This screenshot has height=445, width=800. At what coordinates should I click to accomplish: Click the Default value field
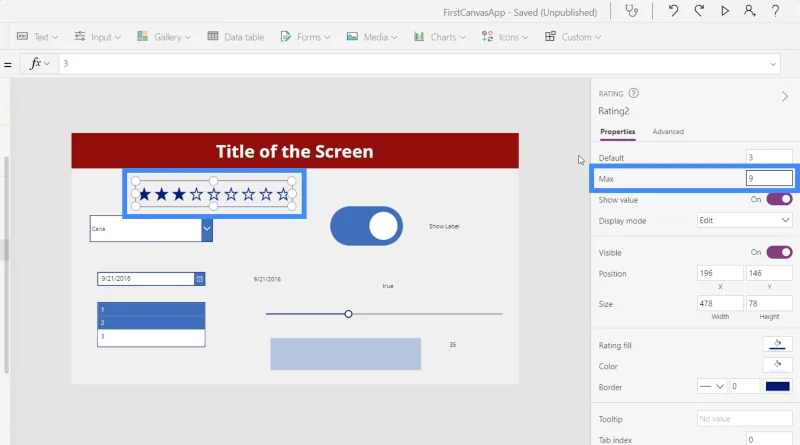[x=769, y=157]
